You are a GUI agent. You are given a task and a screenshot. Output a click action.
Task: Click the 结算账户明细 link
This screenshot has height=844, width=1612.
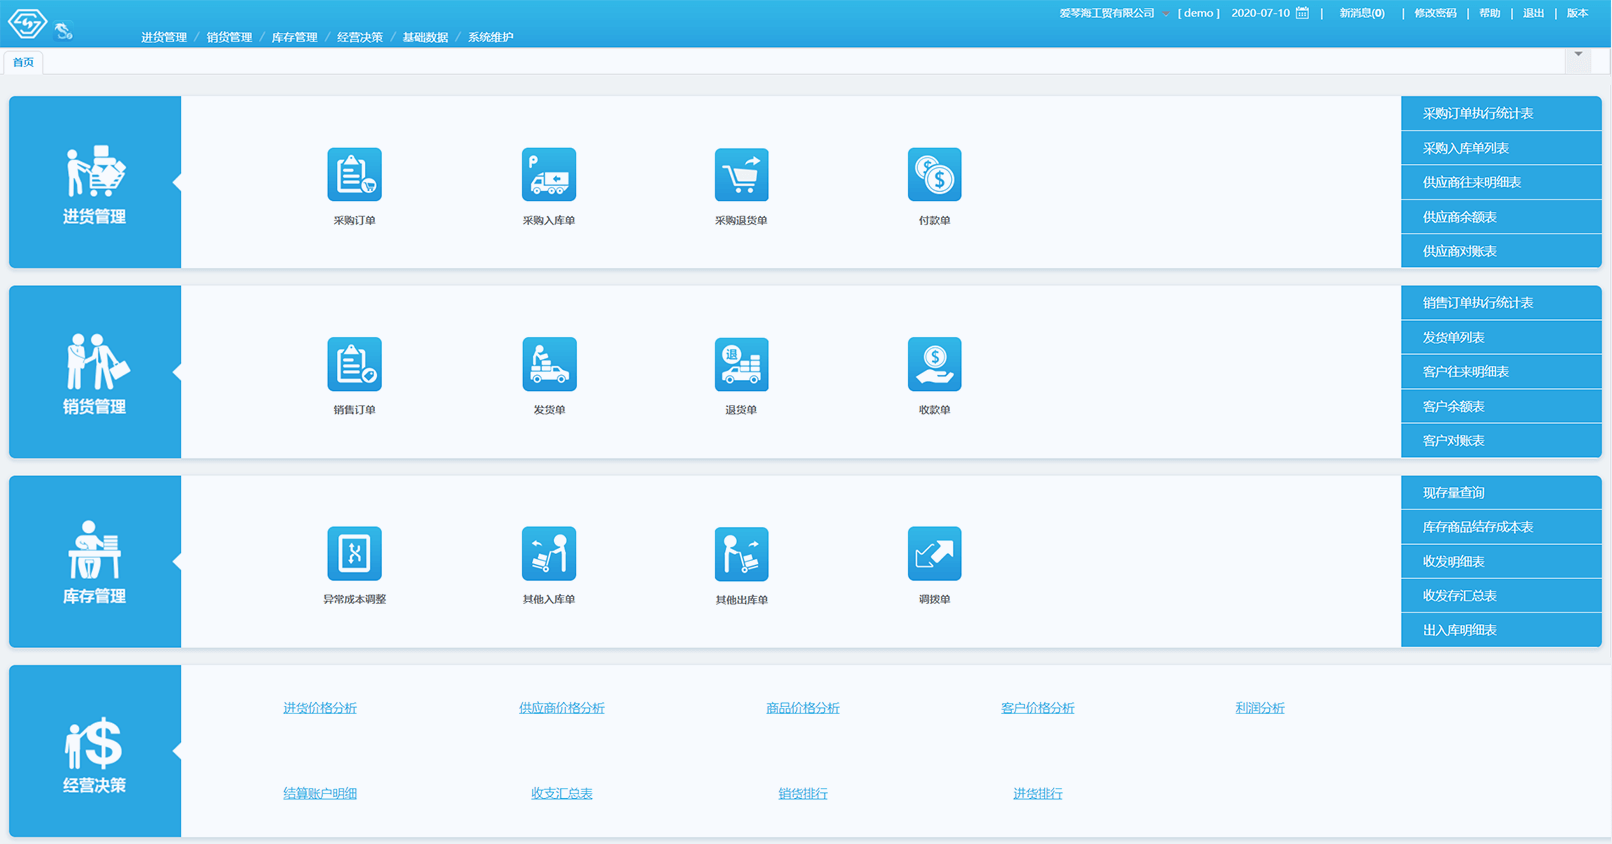[320, 793]
